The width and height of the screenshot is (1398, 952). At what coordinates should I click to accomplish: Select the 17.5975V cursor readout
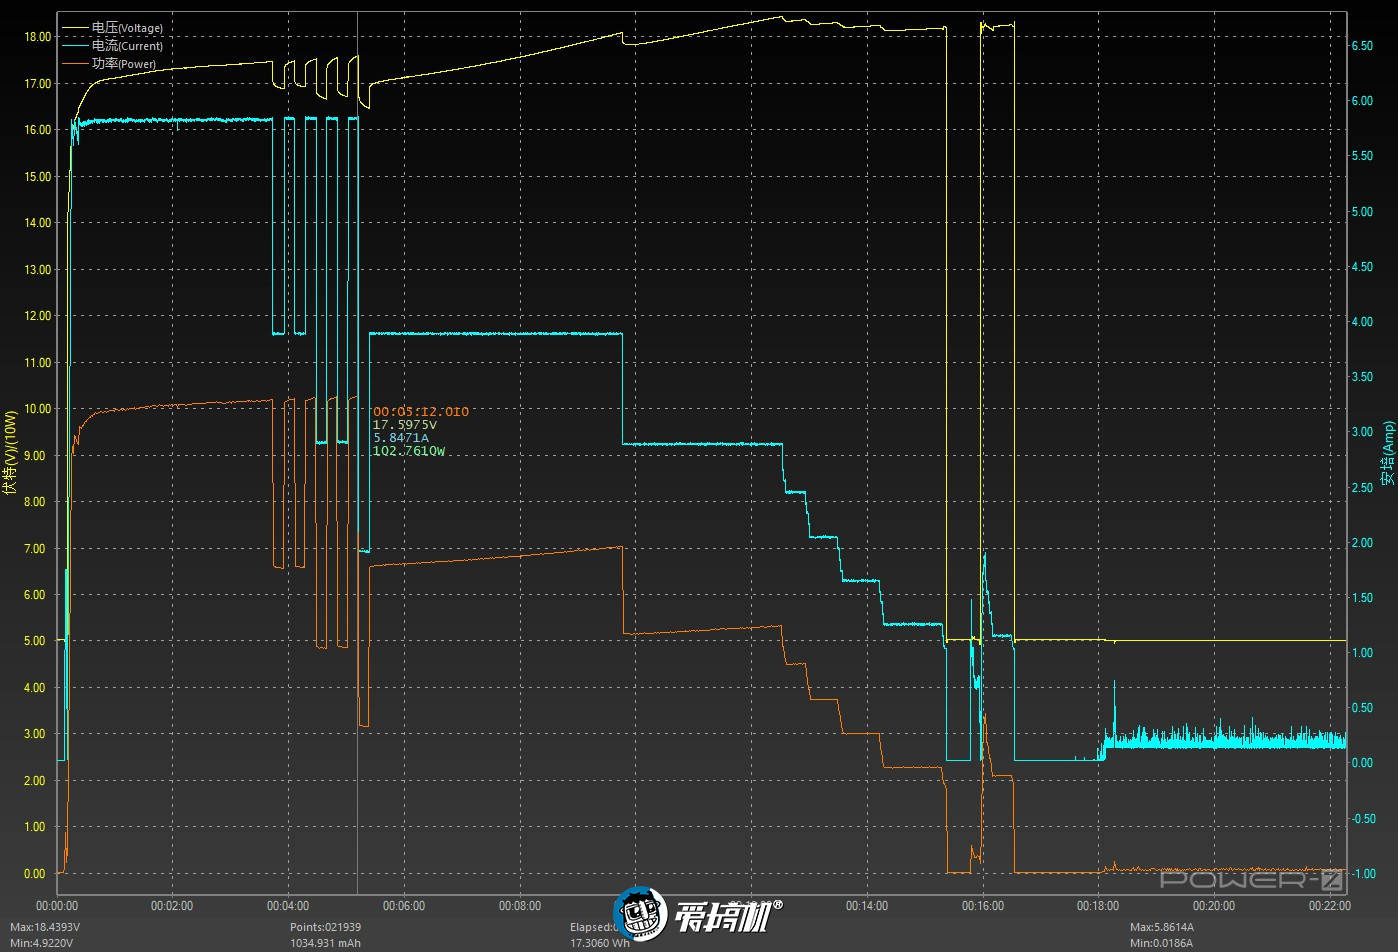tap(405, 425)
